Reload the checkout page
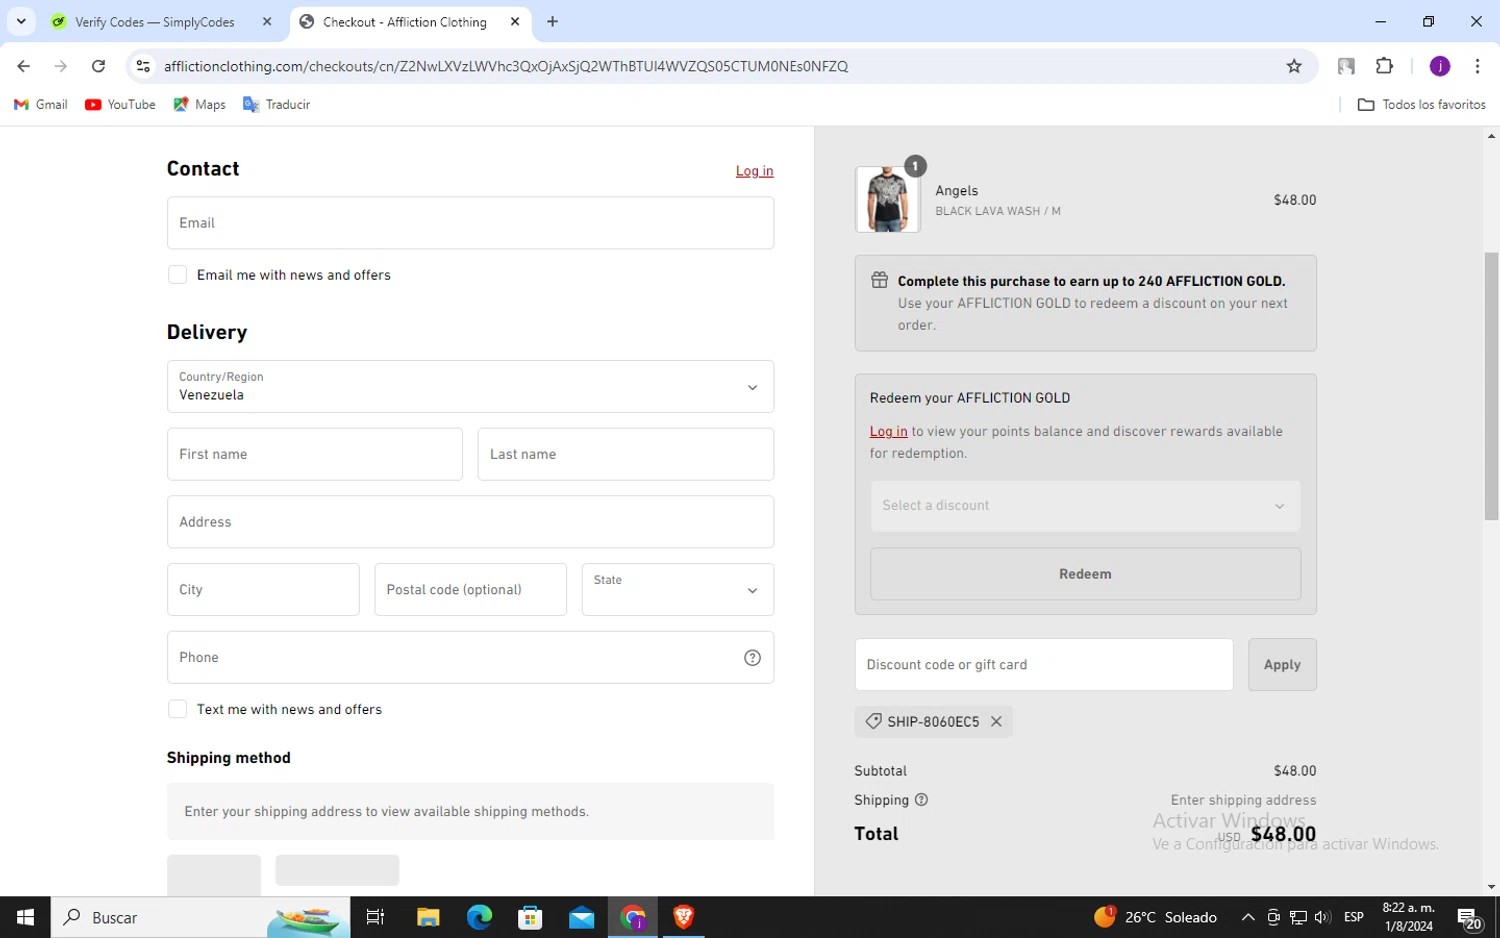 coord(98,66)
